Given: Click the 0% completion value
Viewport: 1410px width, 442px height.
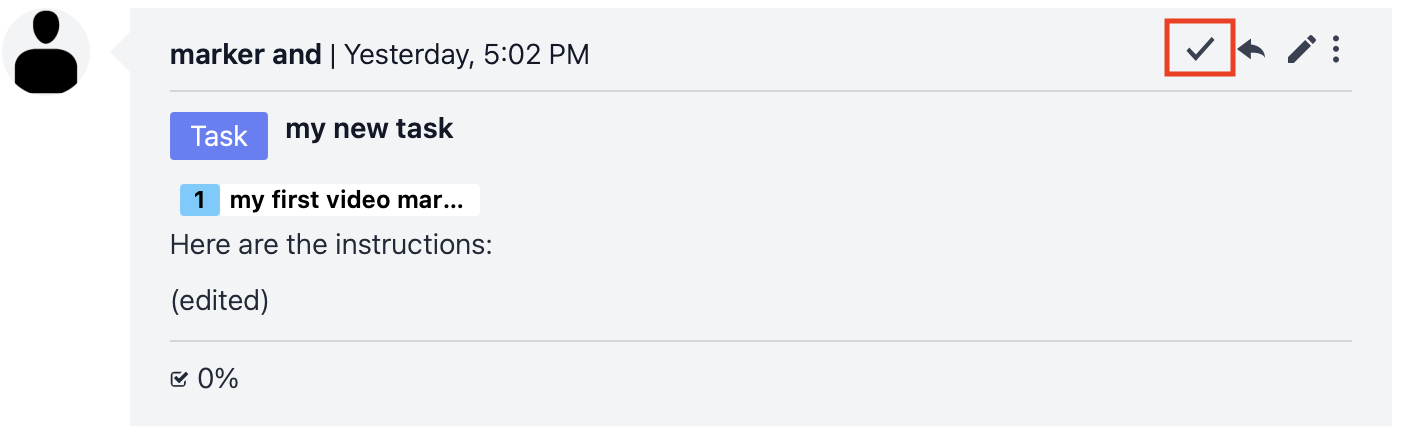Looking at the screenshot, I should (x=218, y=379).
